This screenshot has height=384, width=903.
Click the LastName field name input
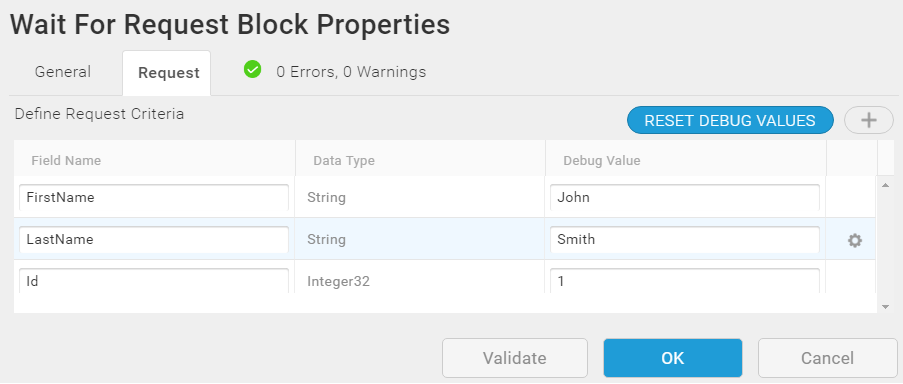click(154, 239)
